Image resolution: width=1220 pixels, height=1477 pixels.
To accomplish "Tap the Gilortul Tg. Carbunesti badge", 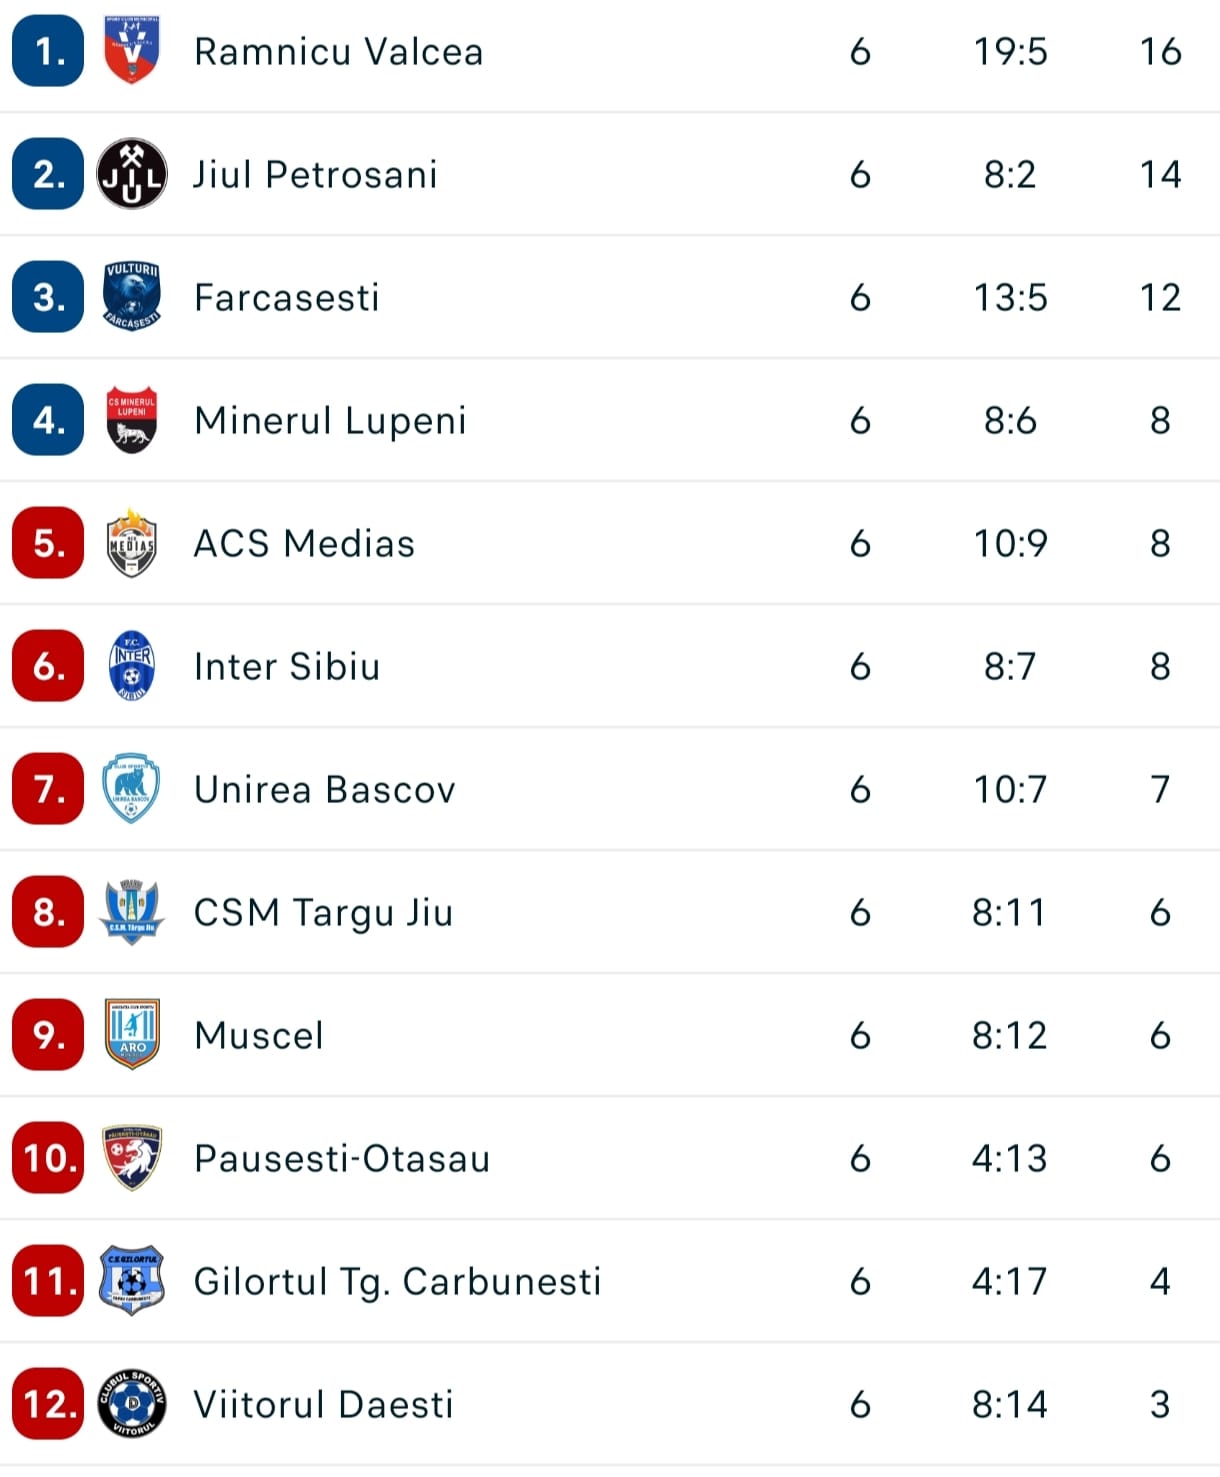I will [132, 1280].
